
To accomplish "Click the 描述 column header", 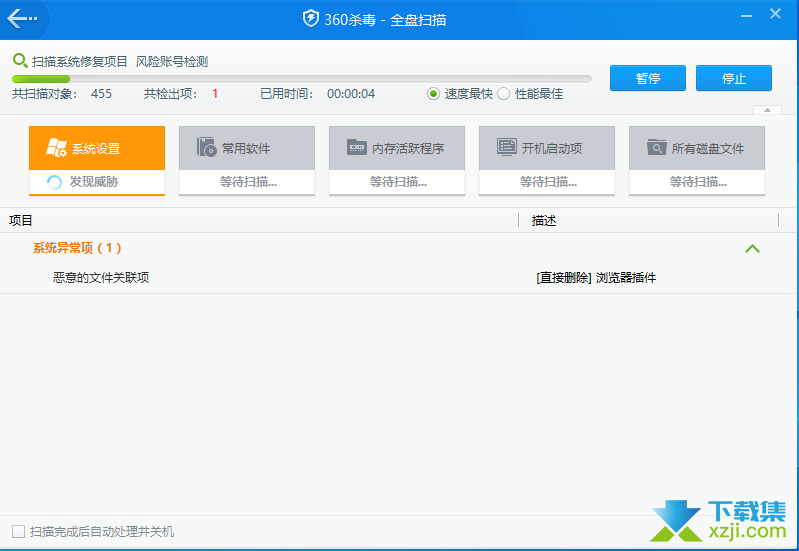I will pos(544,220).
